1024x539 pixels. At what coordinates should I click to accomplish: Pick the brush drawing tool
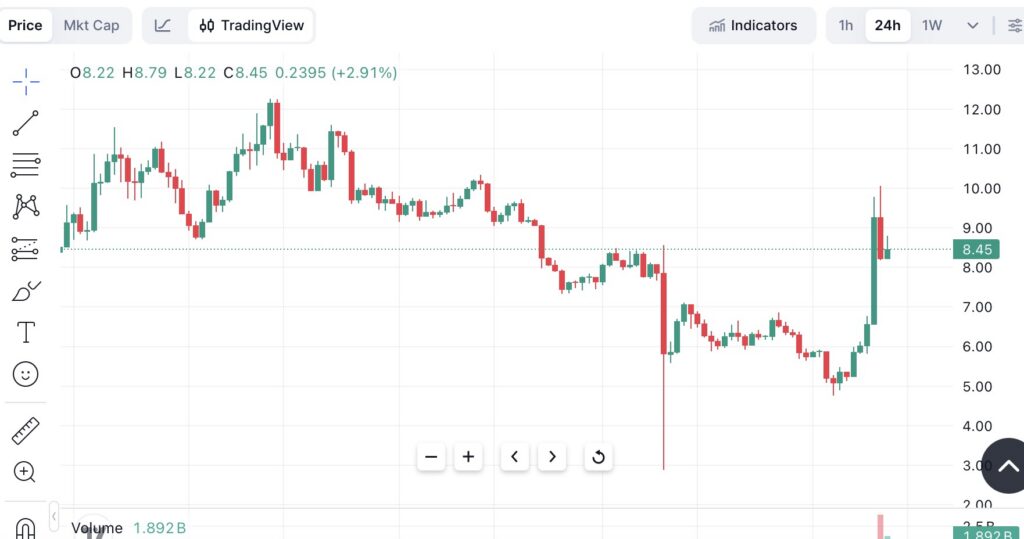coord(26,291)
